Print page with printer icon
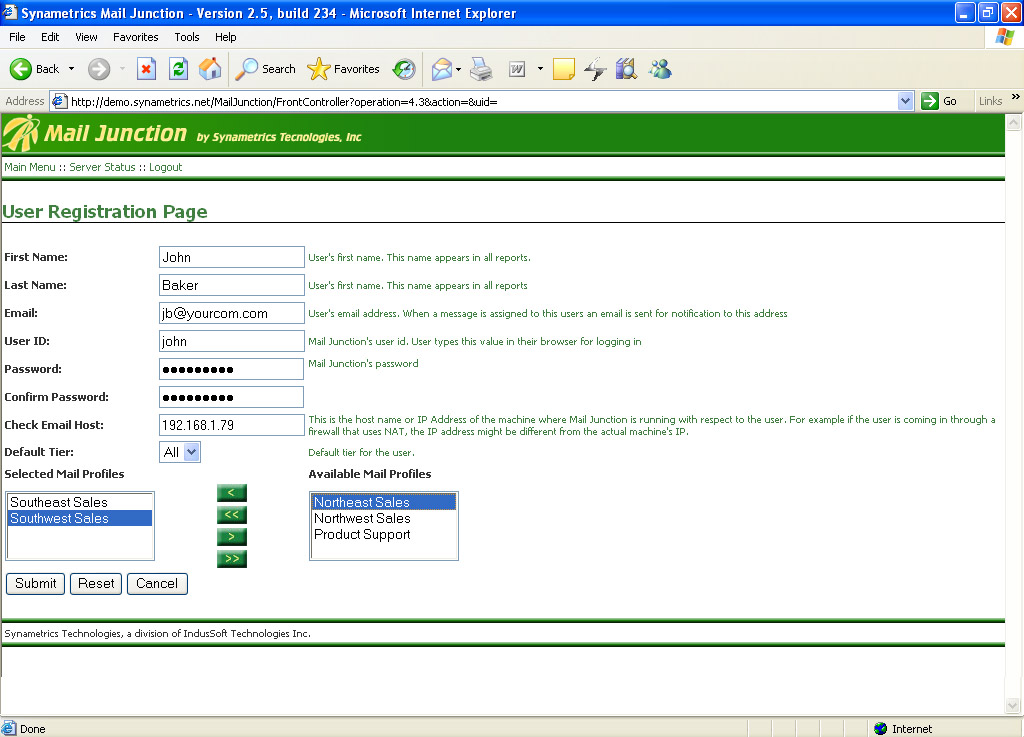The image size is (1024, 737). tap(481, 69)
